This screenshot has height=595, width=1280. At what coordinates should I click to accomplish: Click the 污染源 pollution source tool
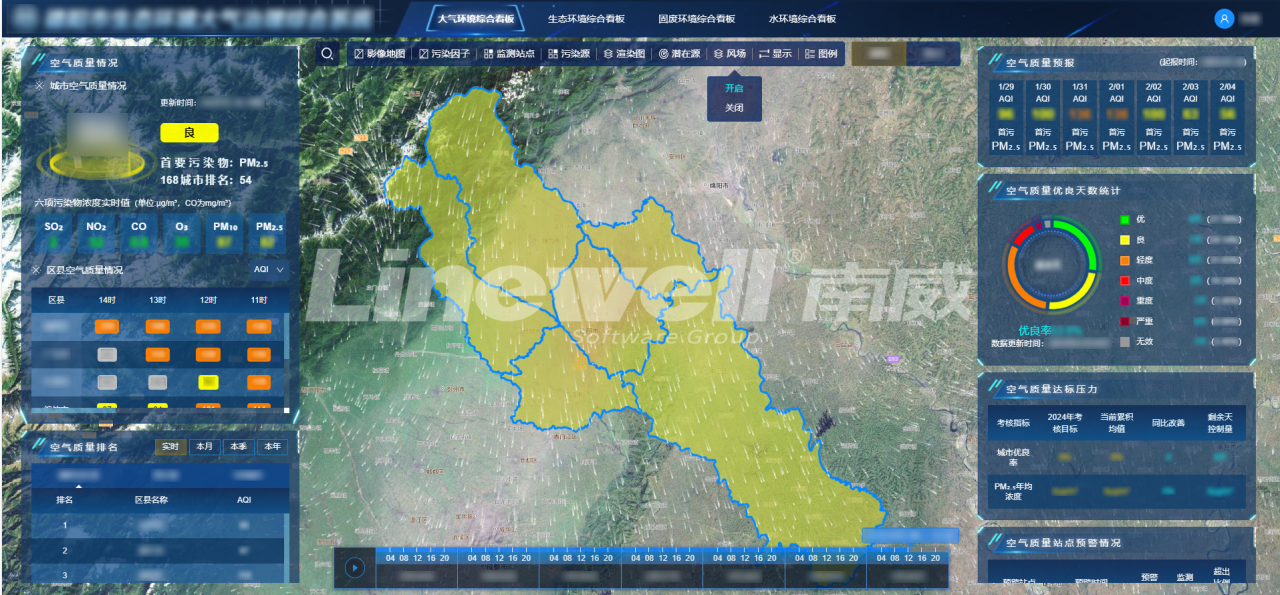569,54
